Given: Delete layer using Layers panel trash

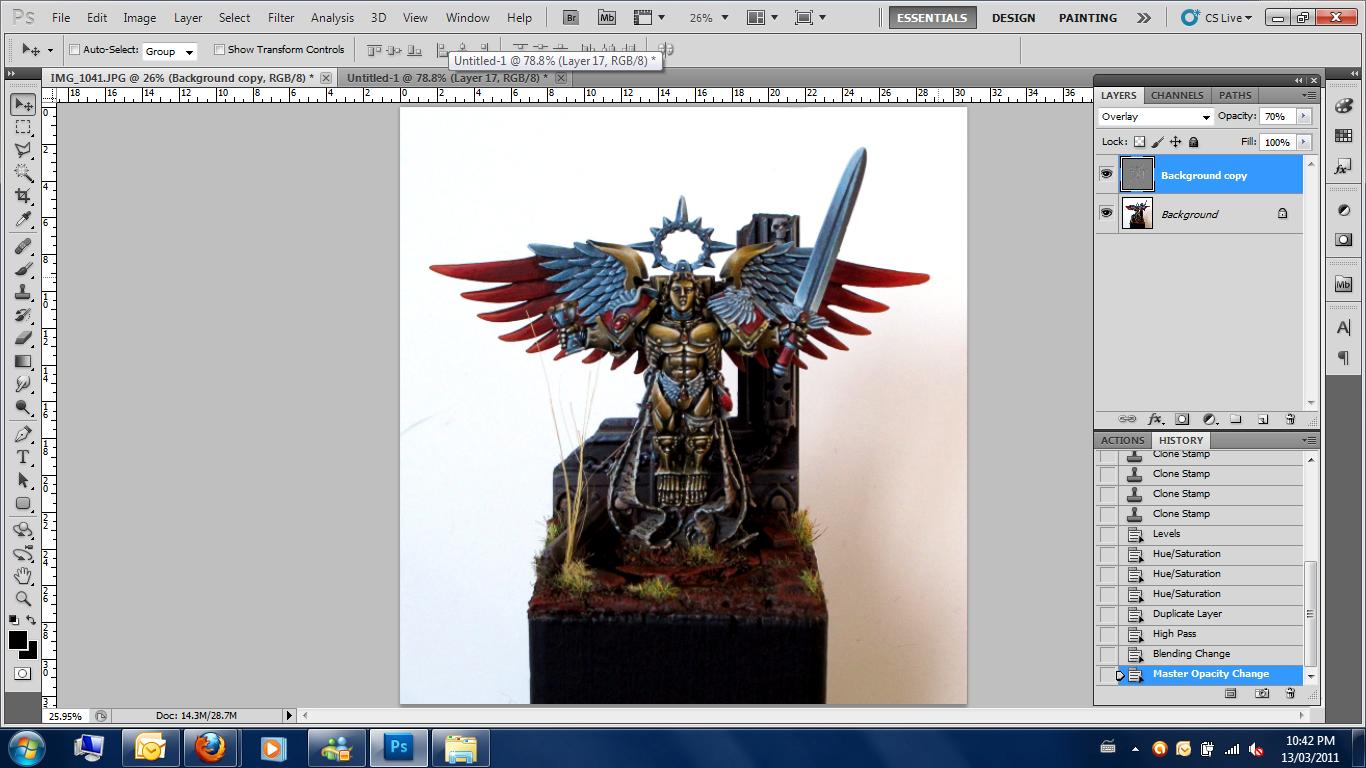Looking at the screenshot, I should [1290, 419].
